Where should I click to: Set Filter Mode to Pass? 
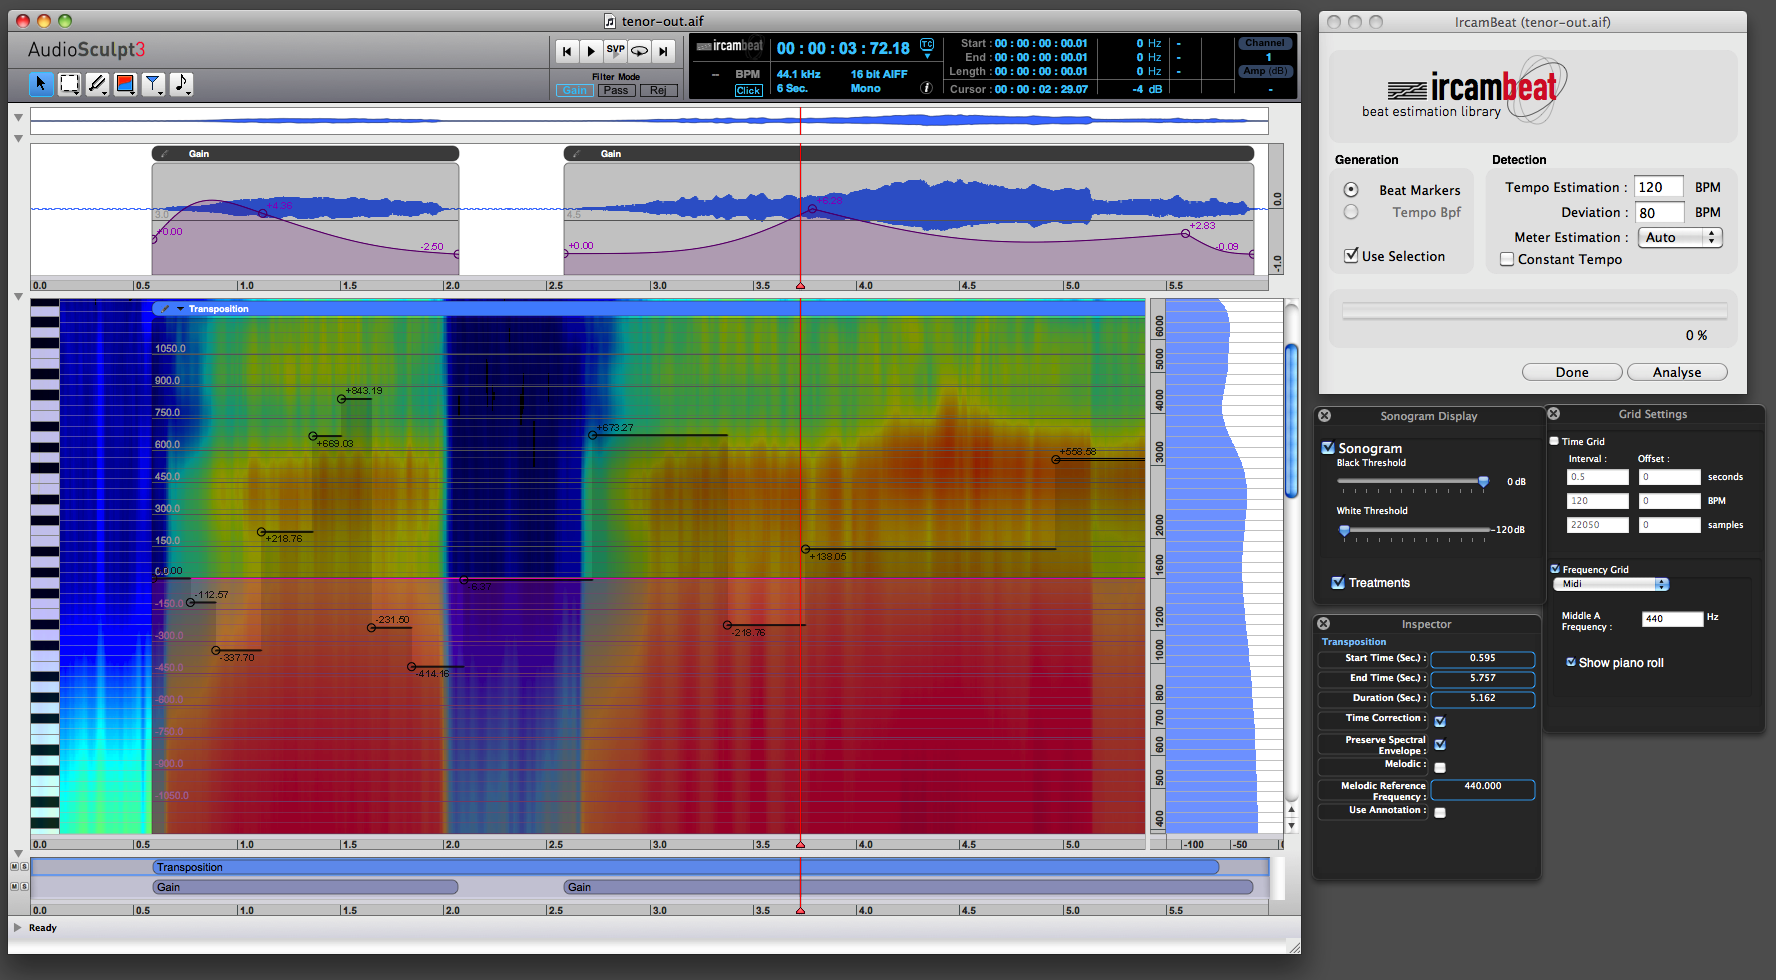click(x=616, y=90)
